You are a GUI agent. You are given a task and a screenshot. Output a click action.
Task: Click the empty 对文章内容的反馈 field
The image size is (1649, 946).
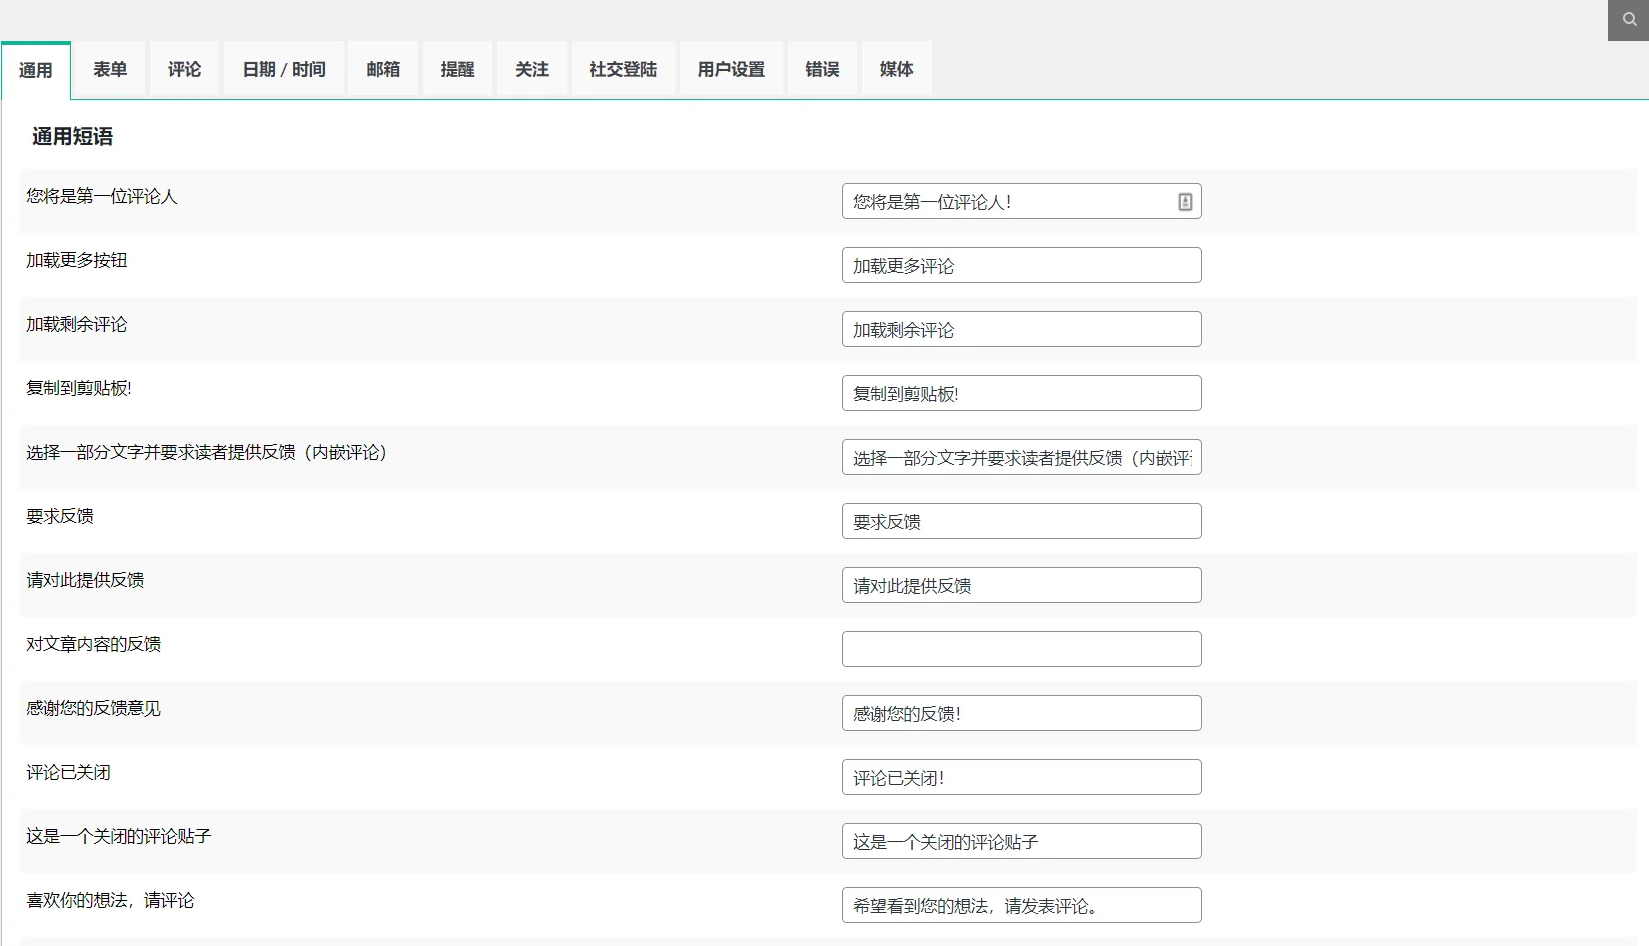(x=1021, y=649)
